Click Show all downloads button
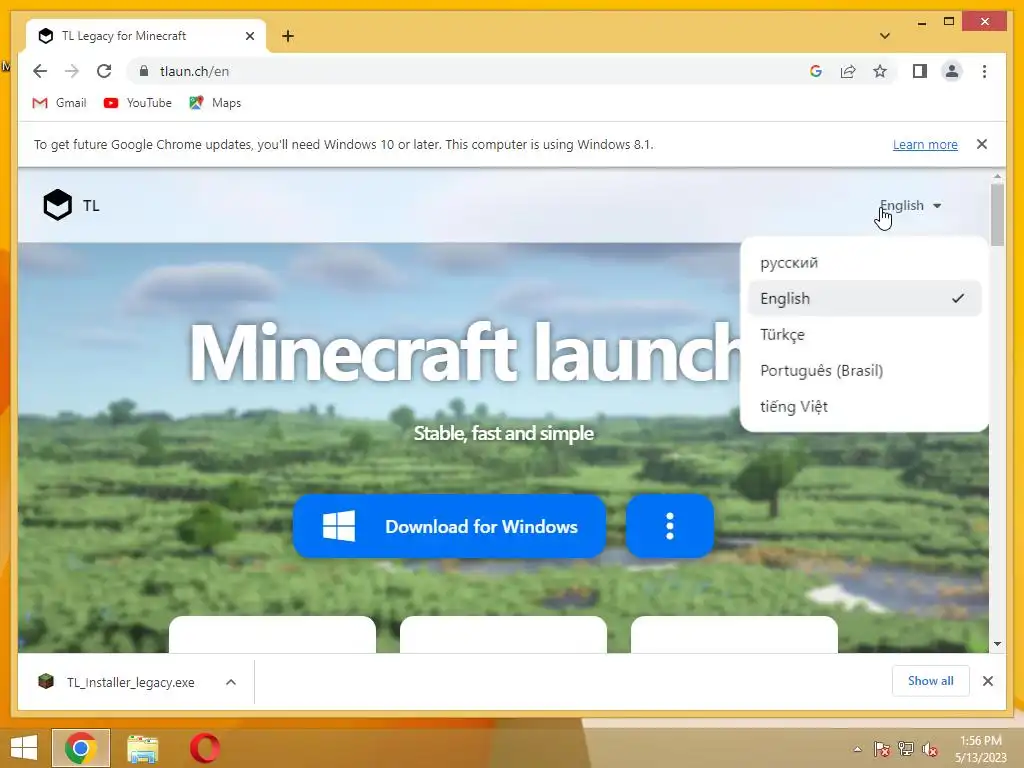 point(931,681)
